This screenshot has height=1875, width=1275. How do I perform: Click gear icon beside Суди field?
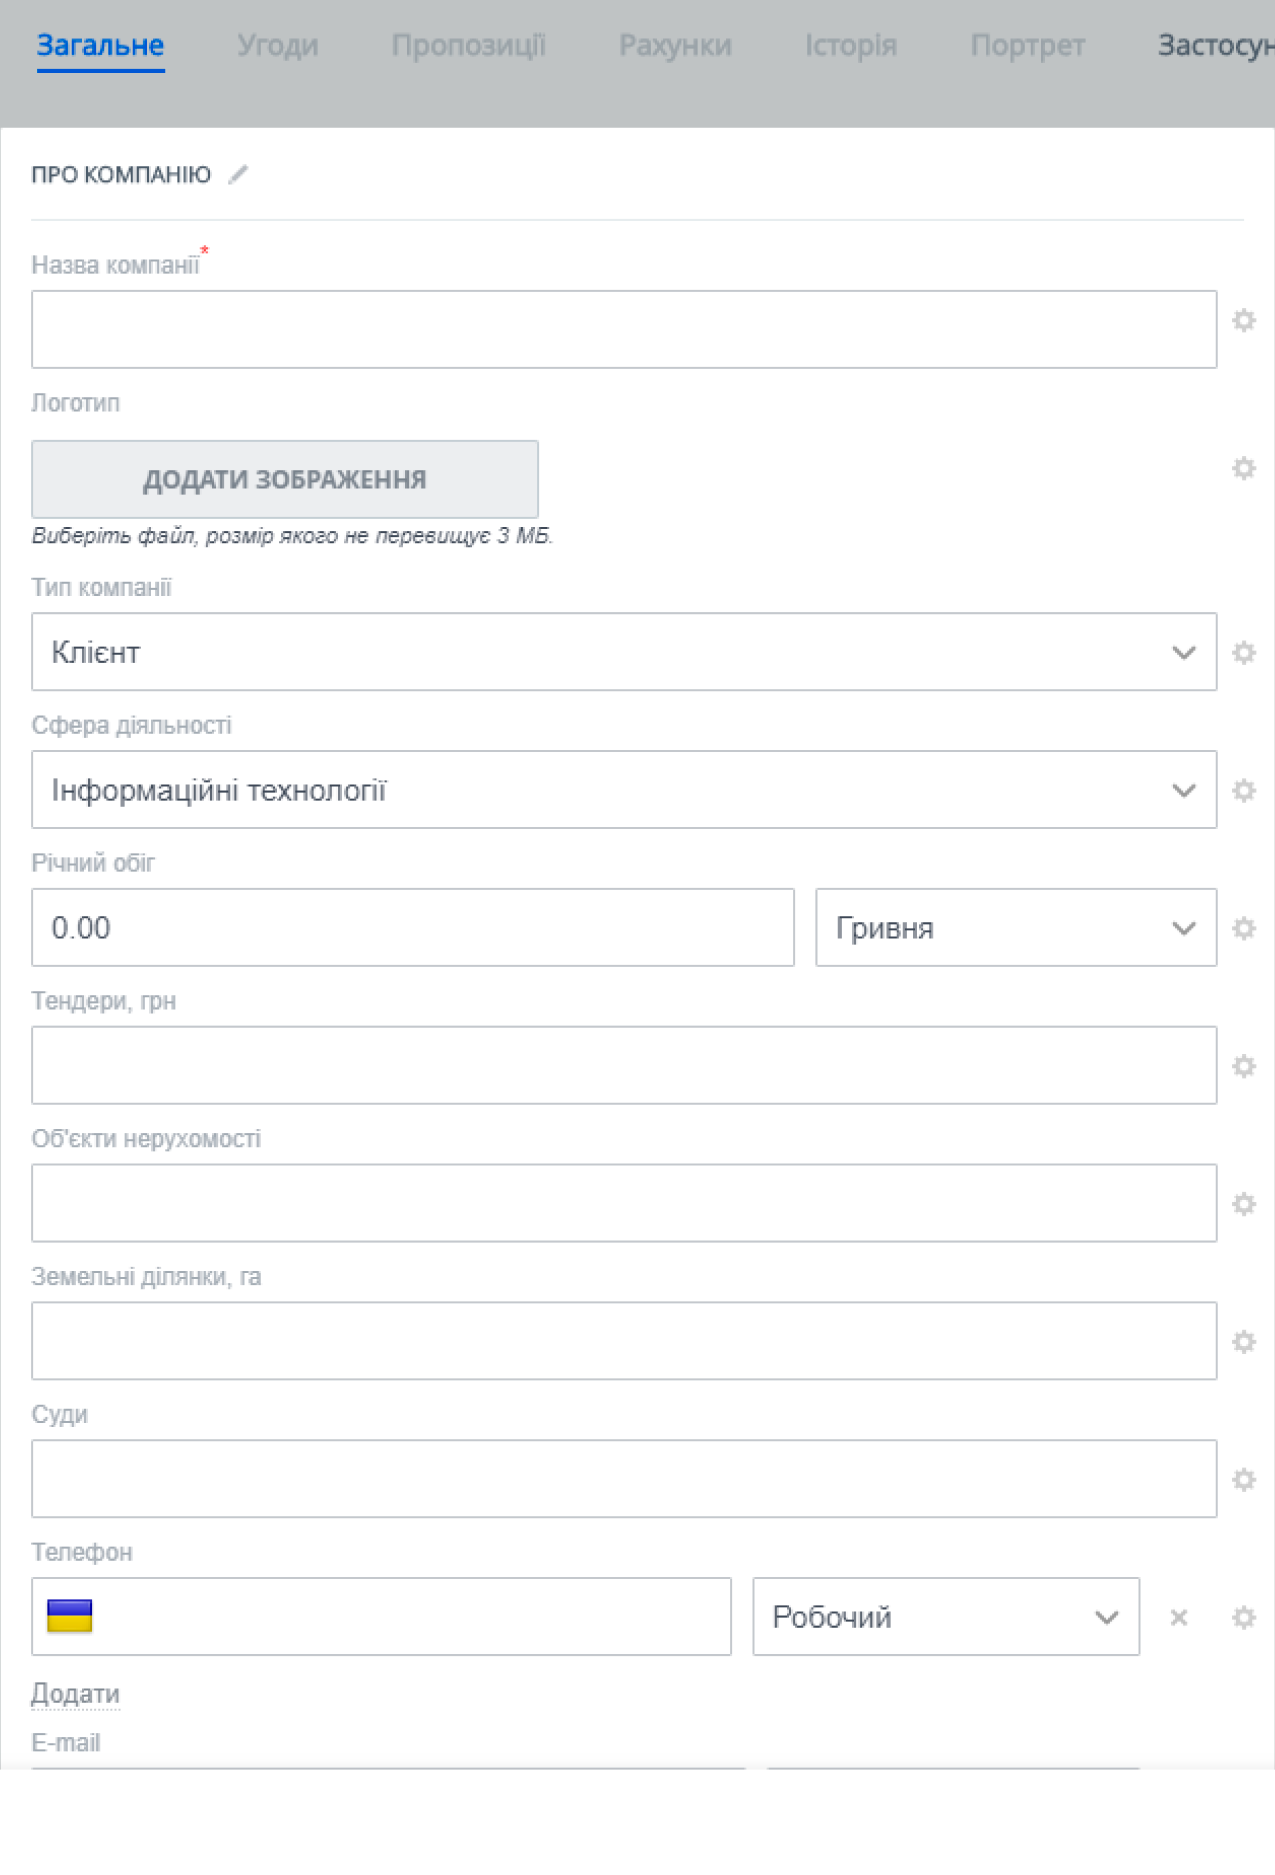pos(1243,1479)
